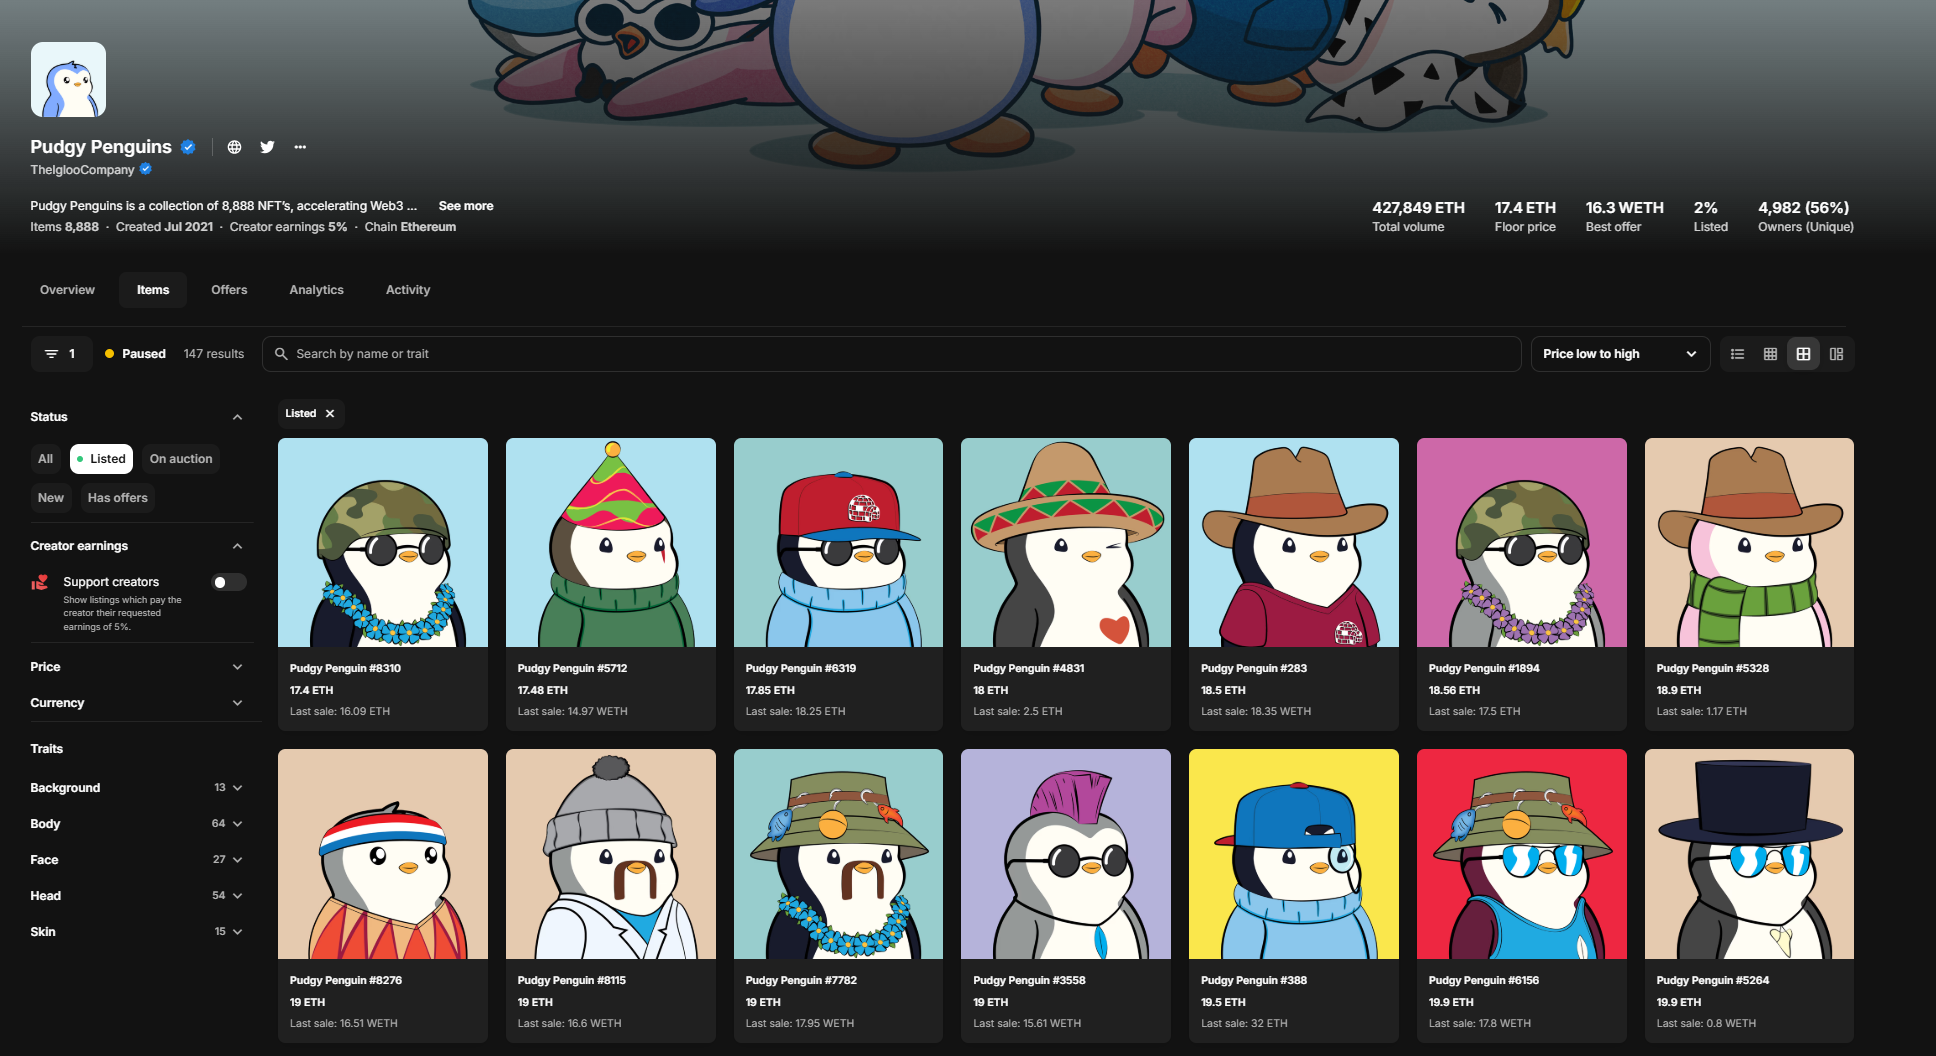Screen dimensions: 1936x1056
Task: Toggle the filter panel button
Action: [x=61, y=354]
